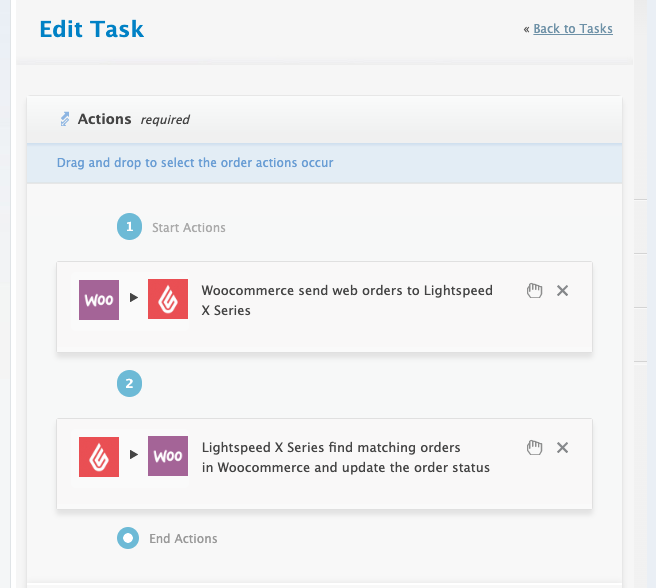
Task: Click the step 2 circle marker
Action: pos(129,383)
